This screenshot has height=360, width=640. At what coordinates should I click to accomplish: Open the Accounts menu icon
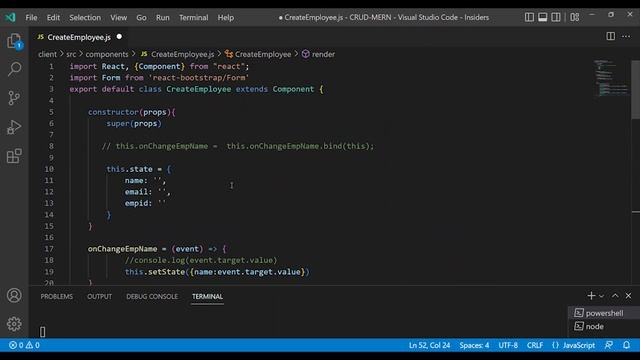tap(14, 295)
